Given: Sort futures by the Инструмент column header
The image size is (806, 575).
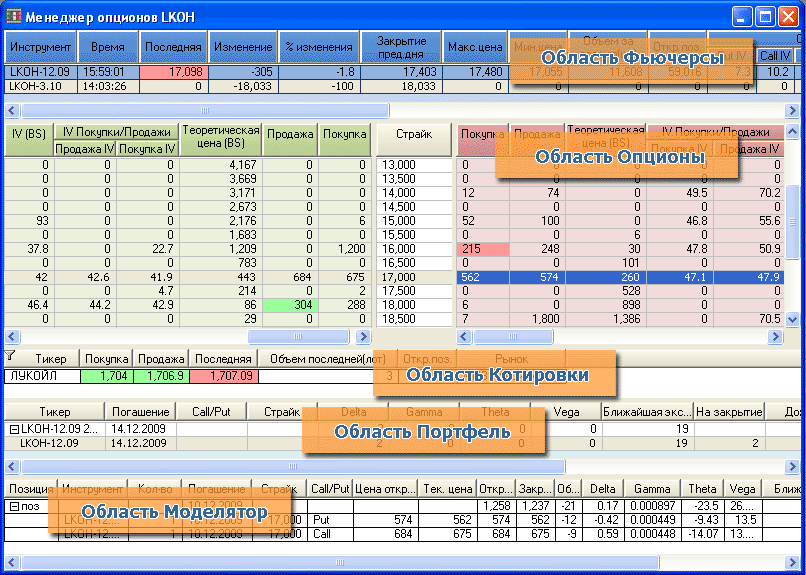Looking at the screenshot, I should pos(40,47).
